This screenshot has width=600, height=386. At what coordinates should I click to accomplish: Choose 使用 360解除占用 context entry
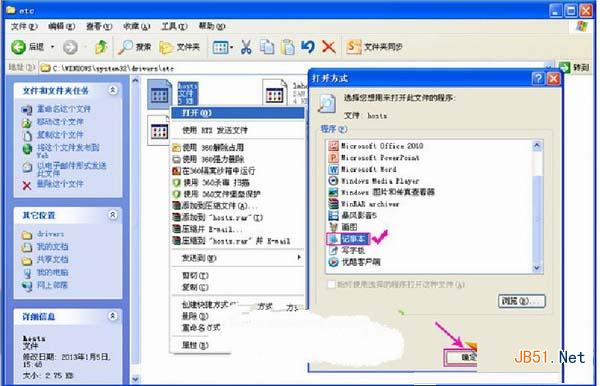[237, 148]
